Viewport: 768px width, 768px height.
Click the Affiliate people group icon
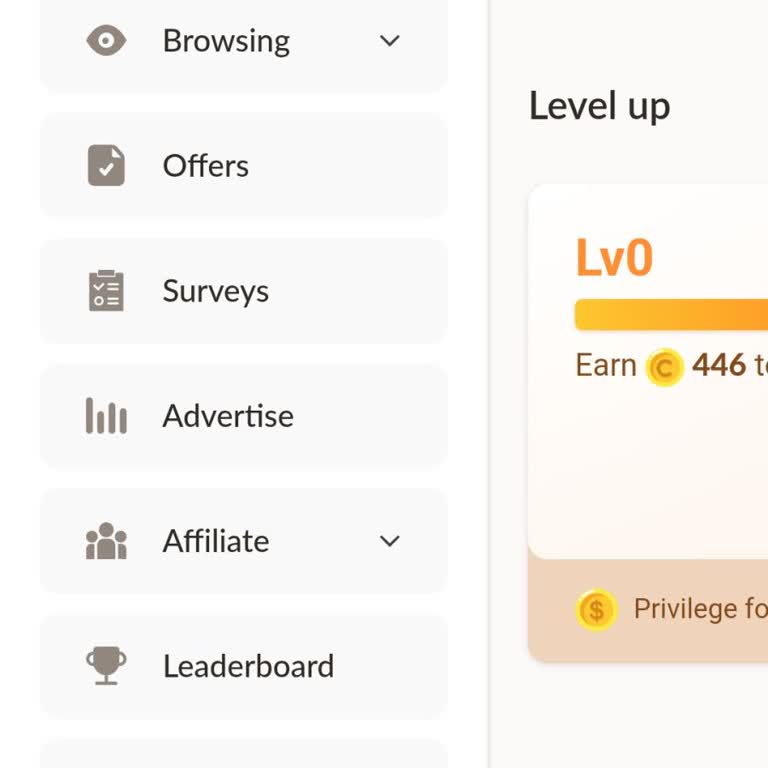coord(106,541)
